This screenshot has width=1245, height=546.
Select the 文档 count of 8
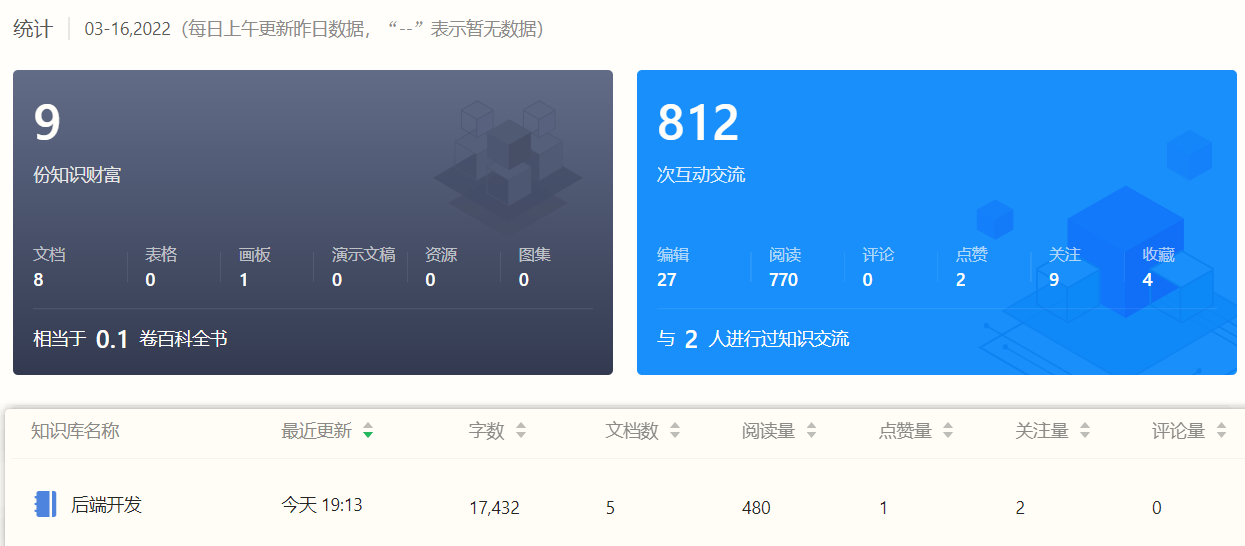(x=39, y=280)
